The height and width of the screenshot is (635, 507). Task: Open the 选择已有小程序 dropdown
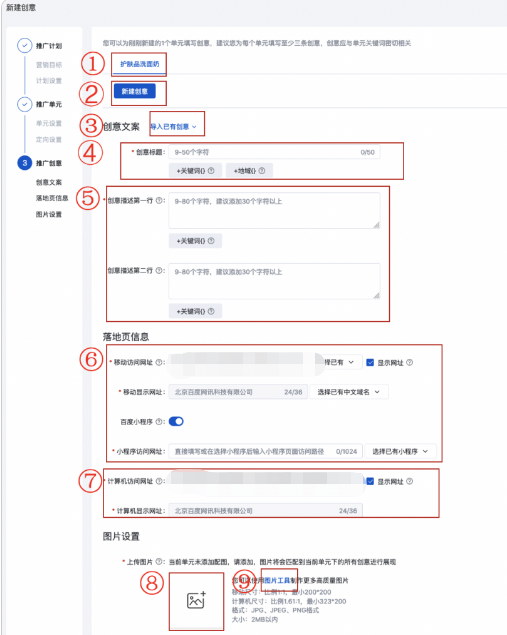coord(400,451)
